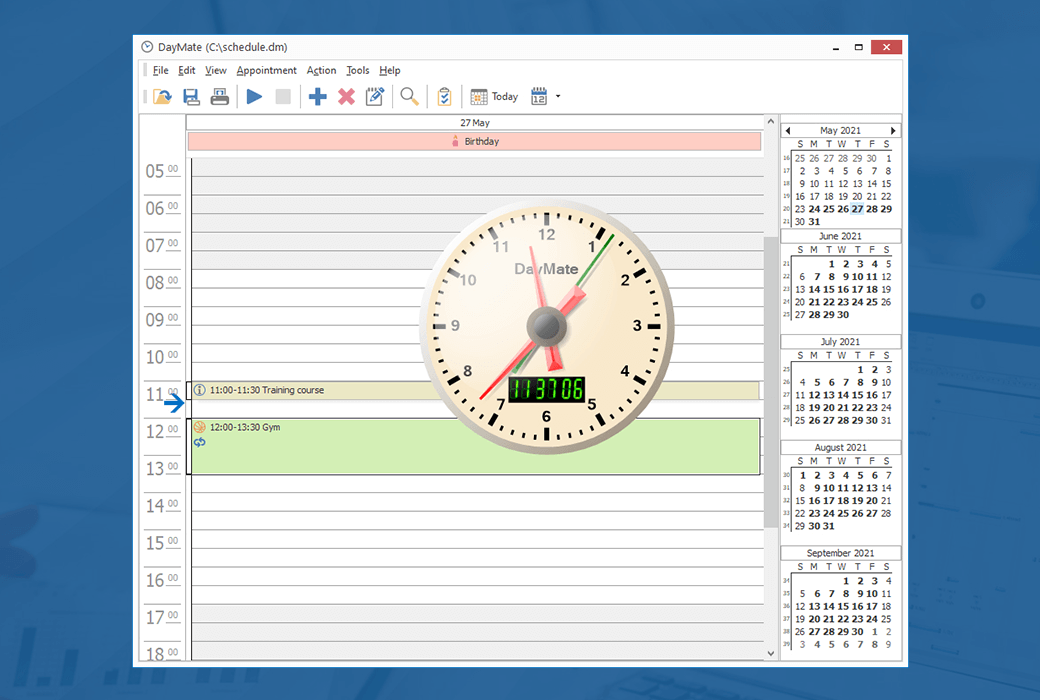Image resolution: width=1040 pixels, height=700 pixels.
Task: Select June 30 in mini calendar
Action: [843, 315]
